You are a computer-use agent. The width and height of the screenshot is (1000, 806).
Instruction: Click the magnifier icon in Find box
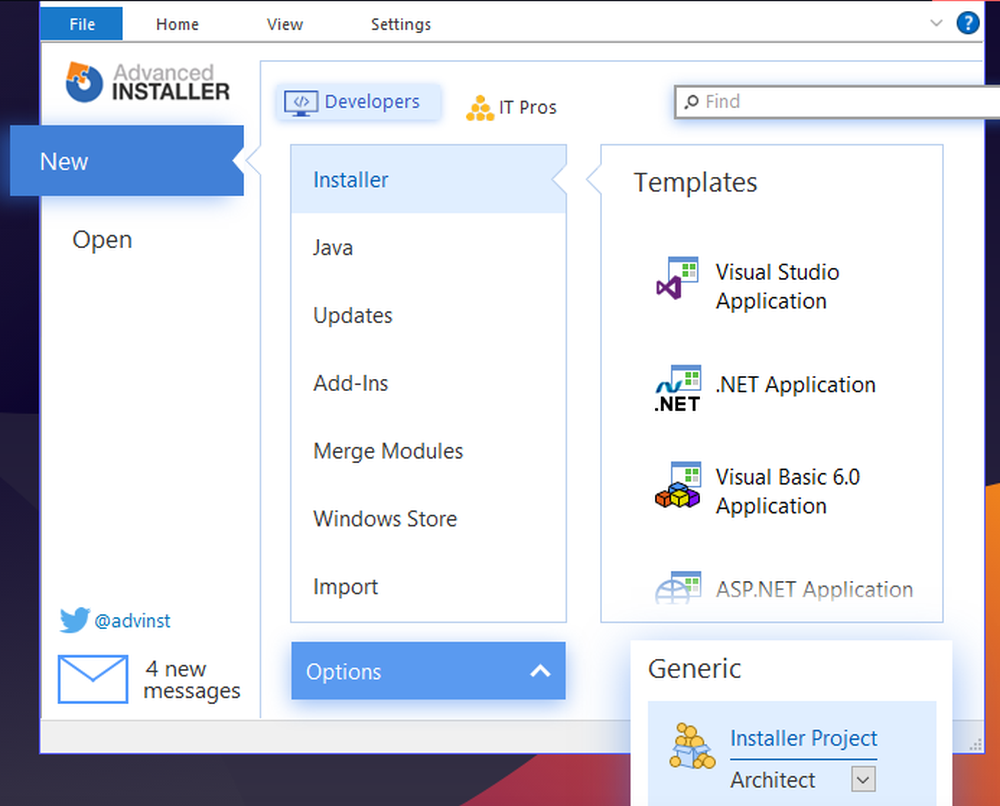[x=691, y=102]
